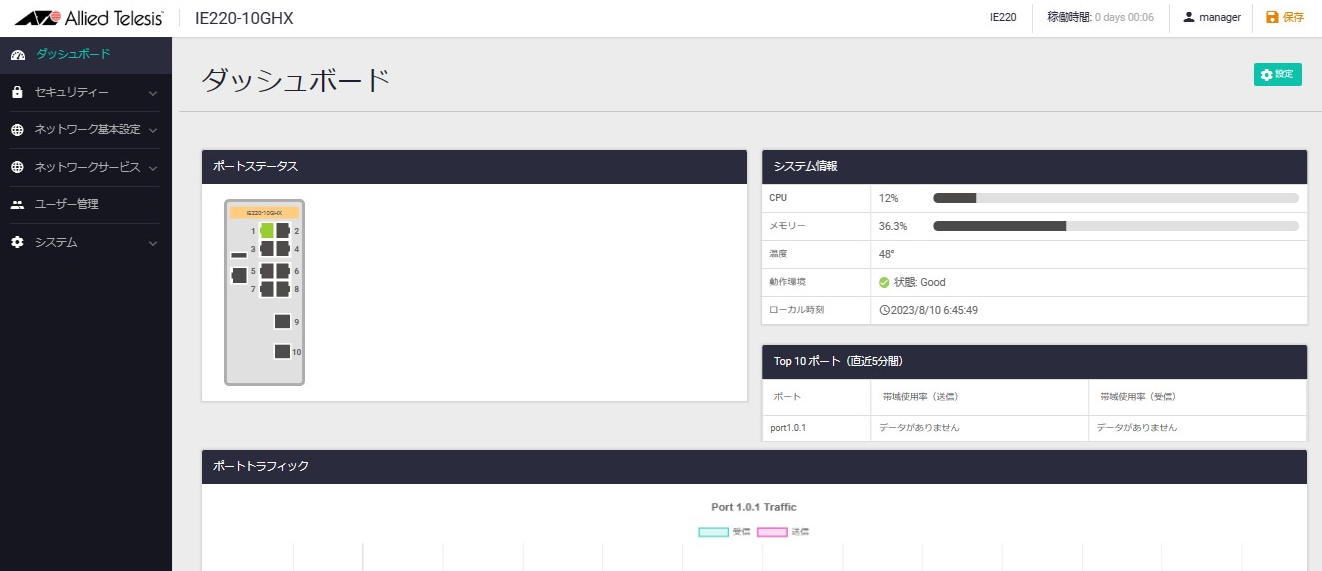Expand the セキュリティー menu chevron
The height and width of the screenshot is (571, 1322).
[x=153, y=93]
